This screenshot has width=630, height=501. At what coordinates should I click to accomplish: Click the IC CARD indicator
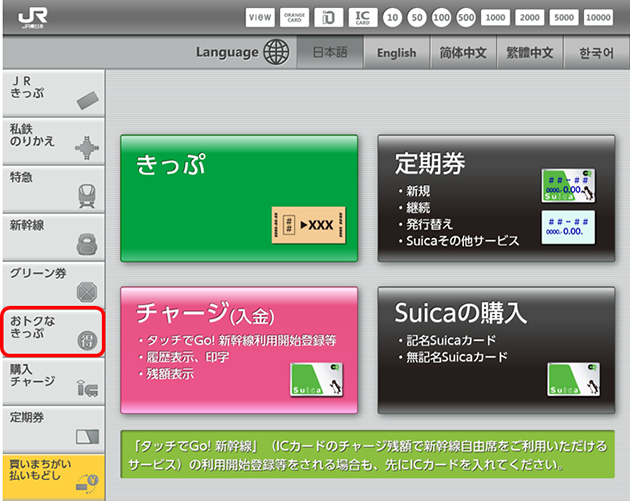[363, 18]
